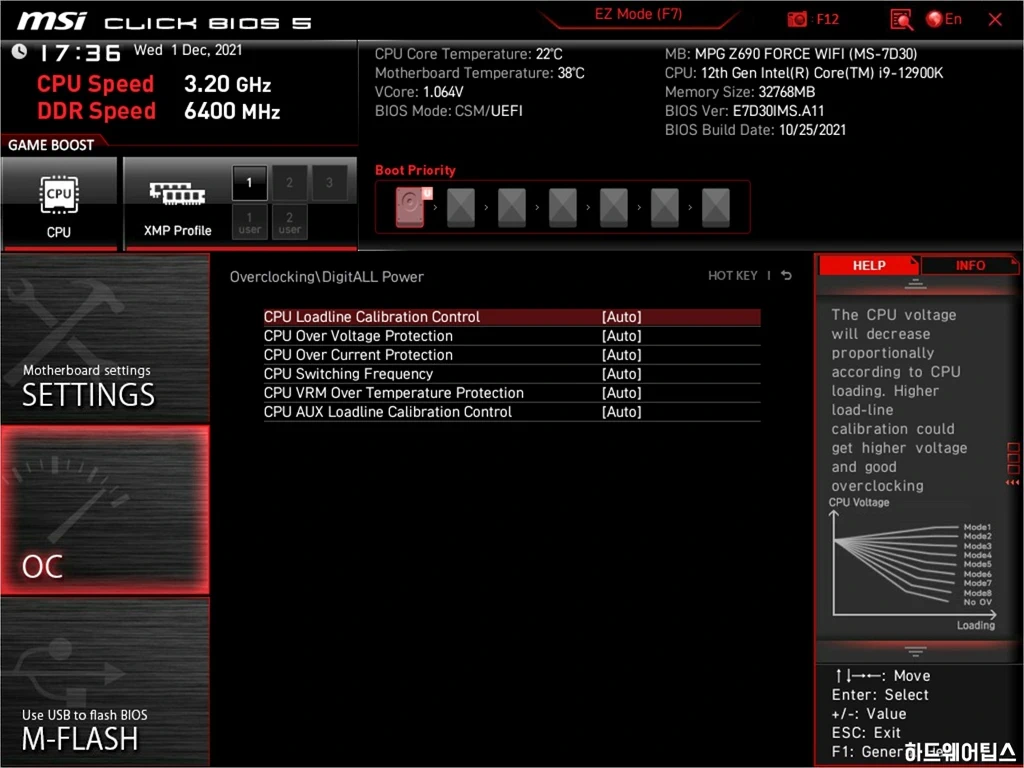
Task: Click the HOT KEY label
Action: click(733, 276)
